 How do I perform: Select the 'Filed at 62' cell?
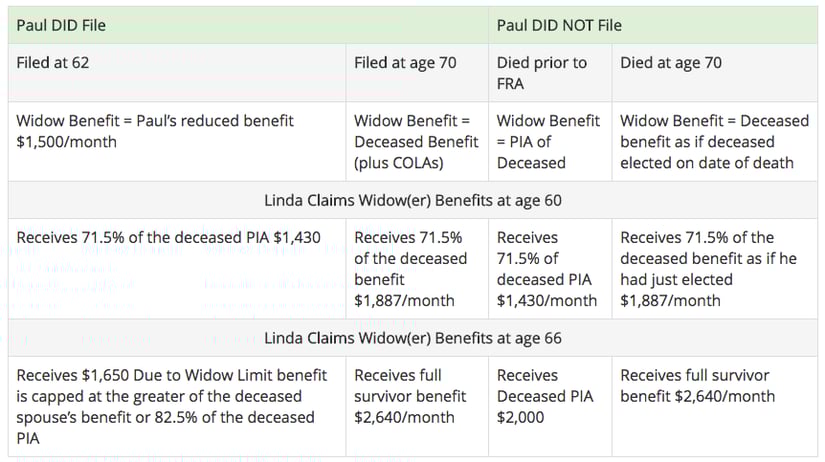(x=177, y=73)
